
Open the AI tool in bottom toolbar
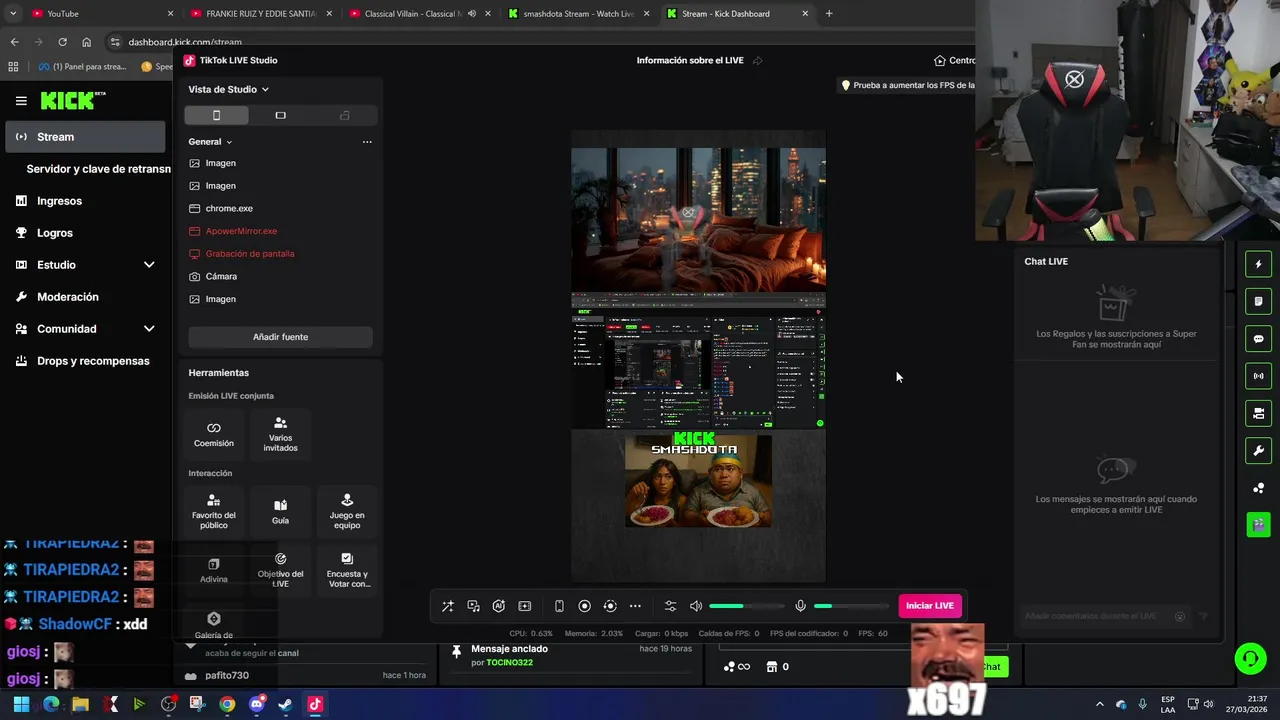[499, 606]
